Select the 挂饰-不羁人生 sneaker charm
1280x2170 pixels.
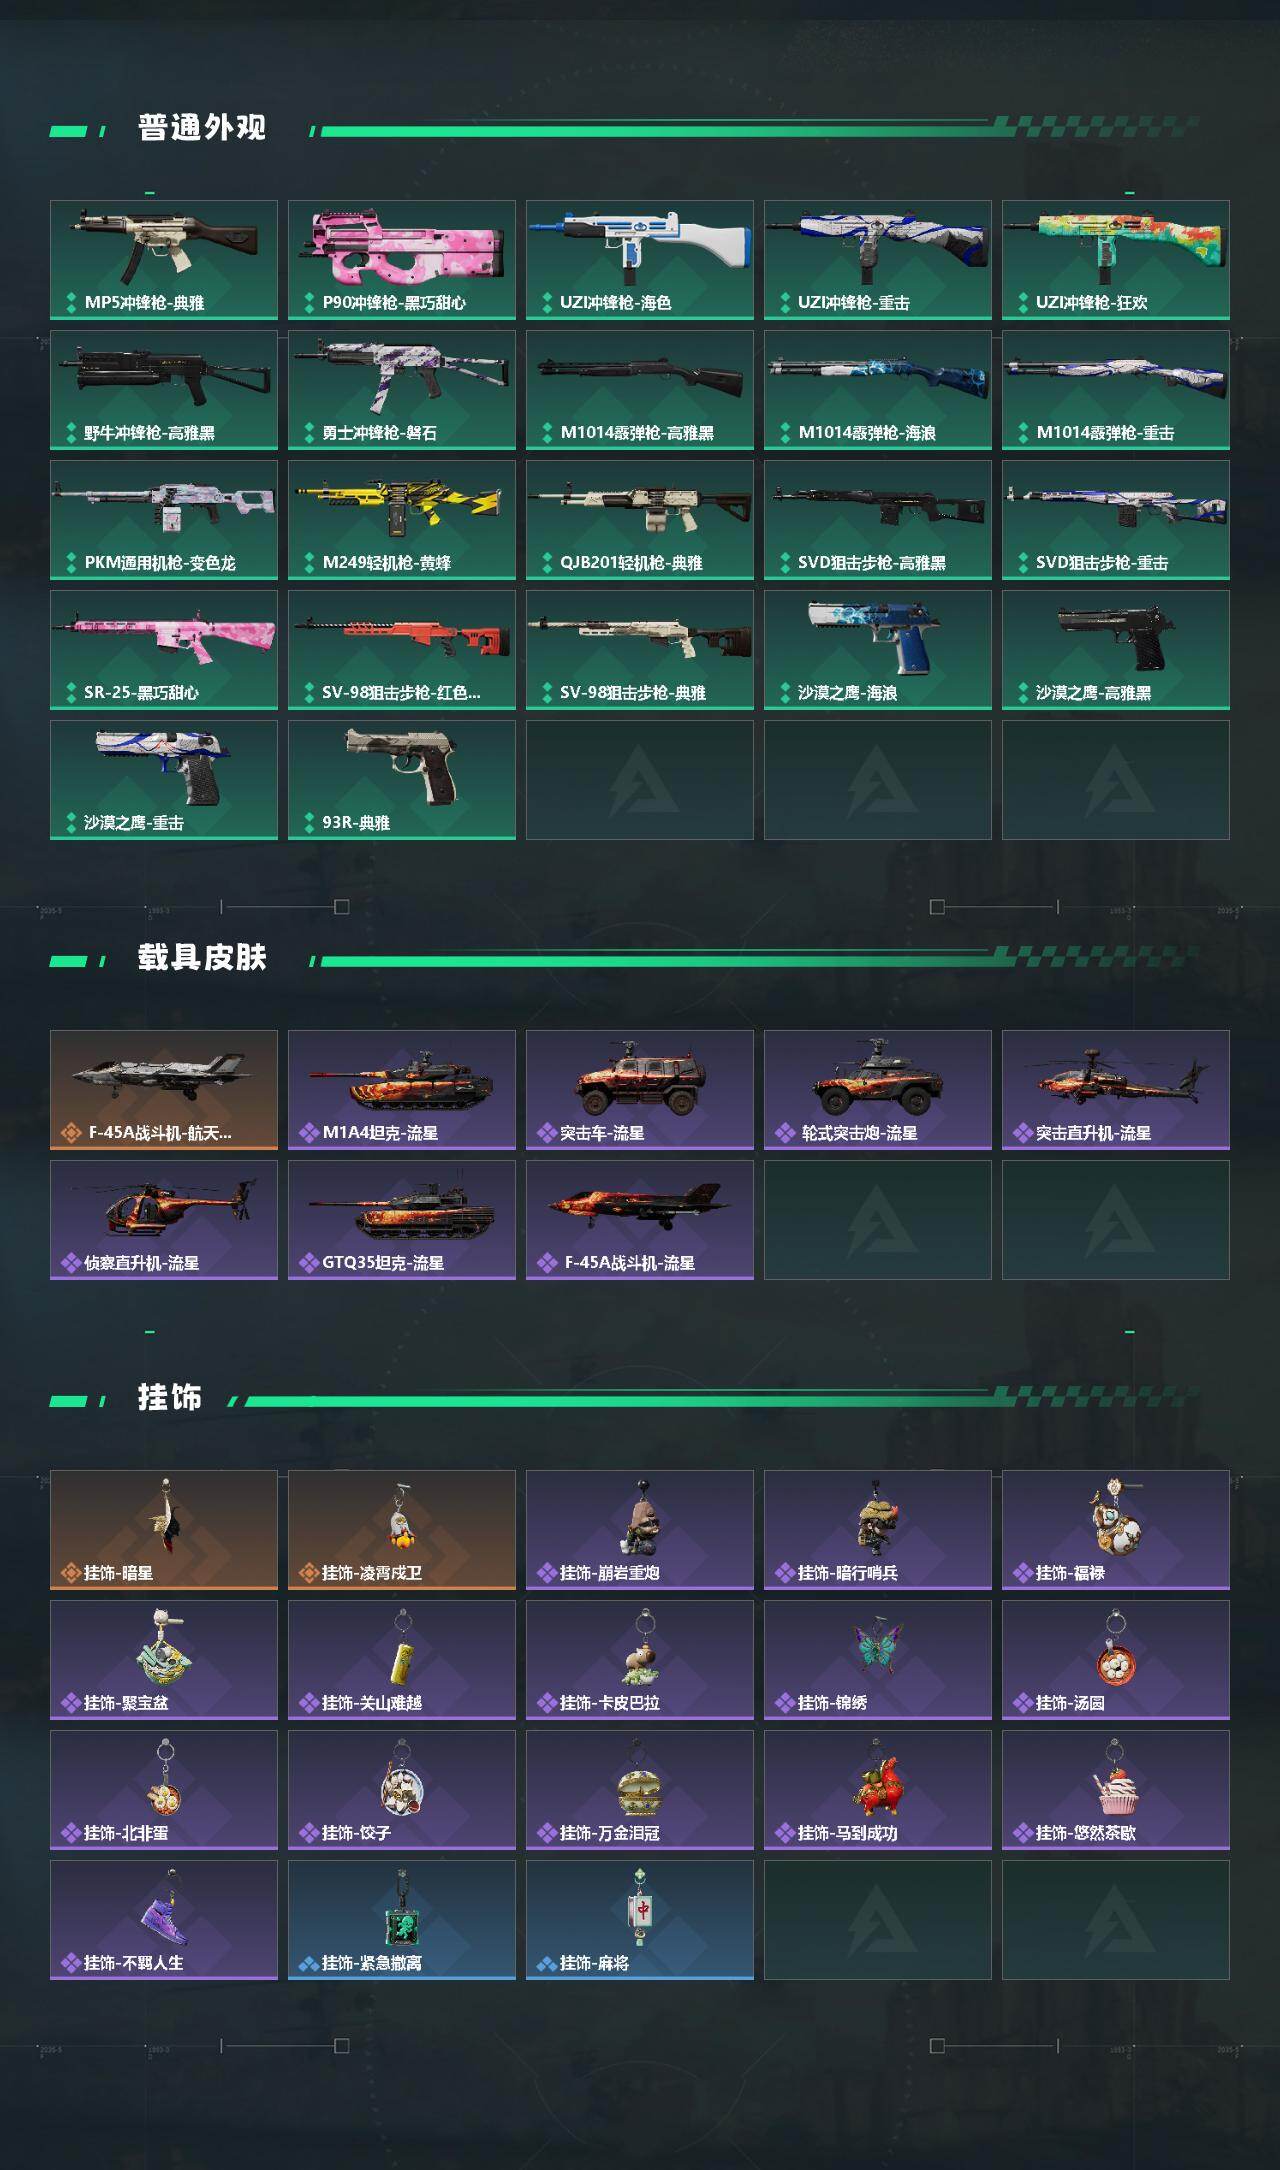click(164, 1920)
